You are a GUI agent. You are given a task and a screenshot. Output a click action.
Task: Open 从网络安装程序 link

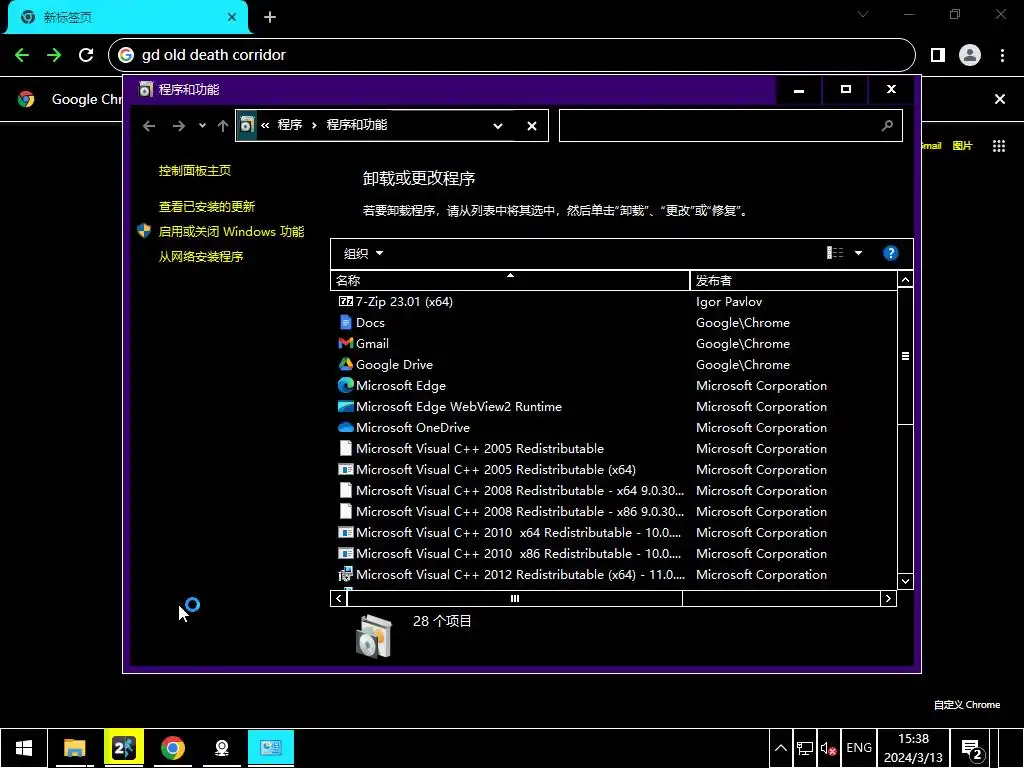point(200,257)
